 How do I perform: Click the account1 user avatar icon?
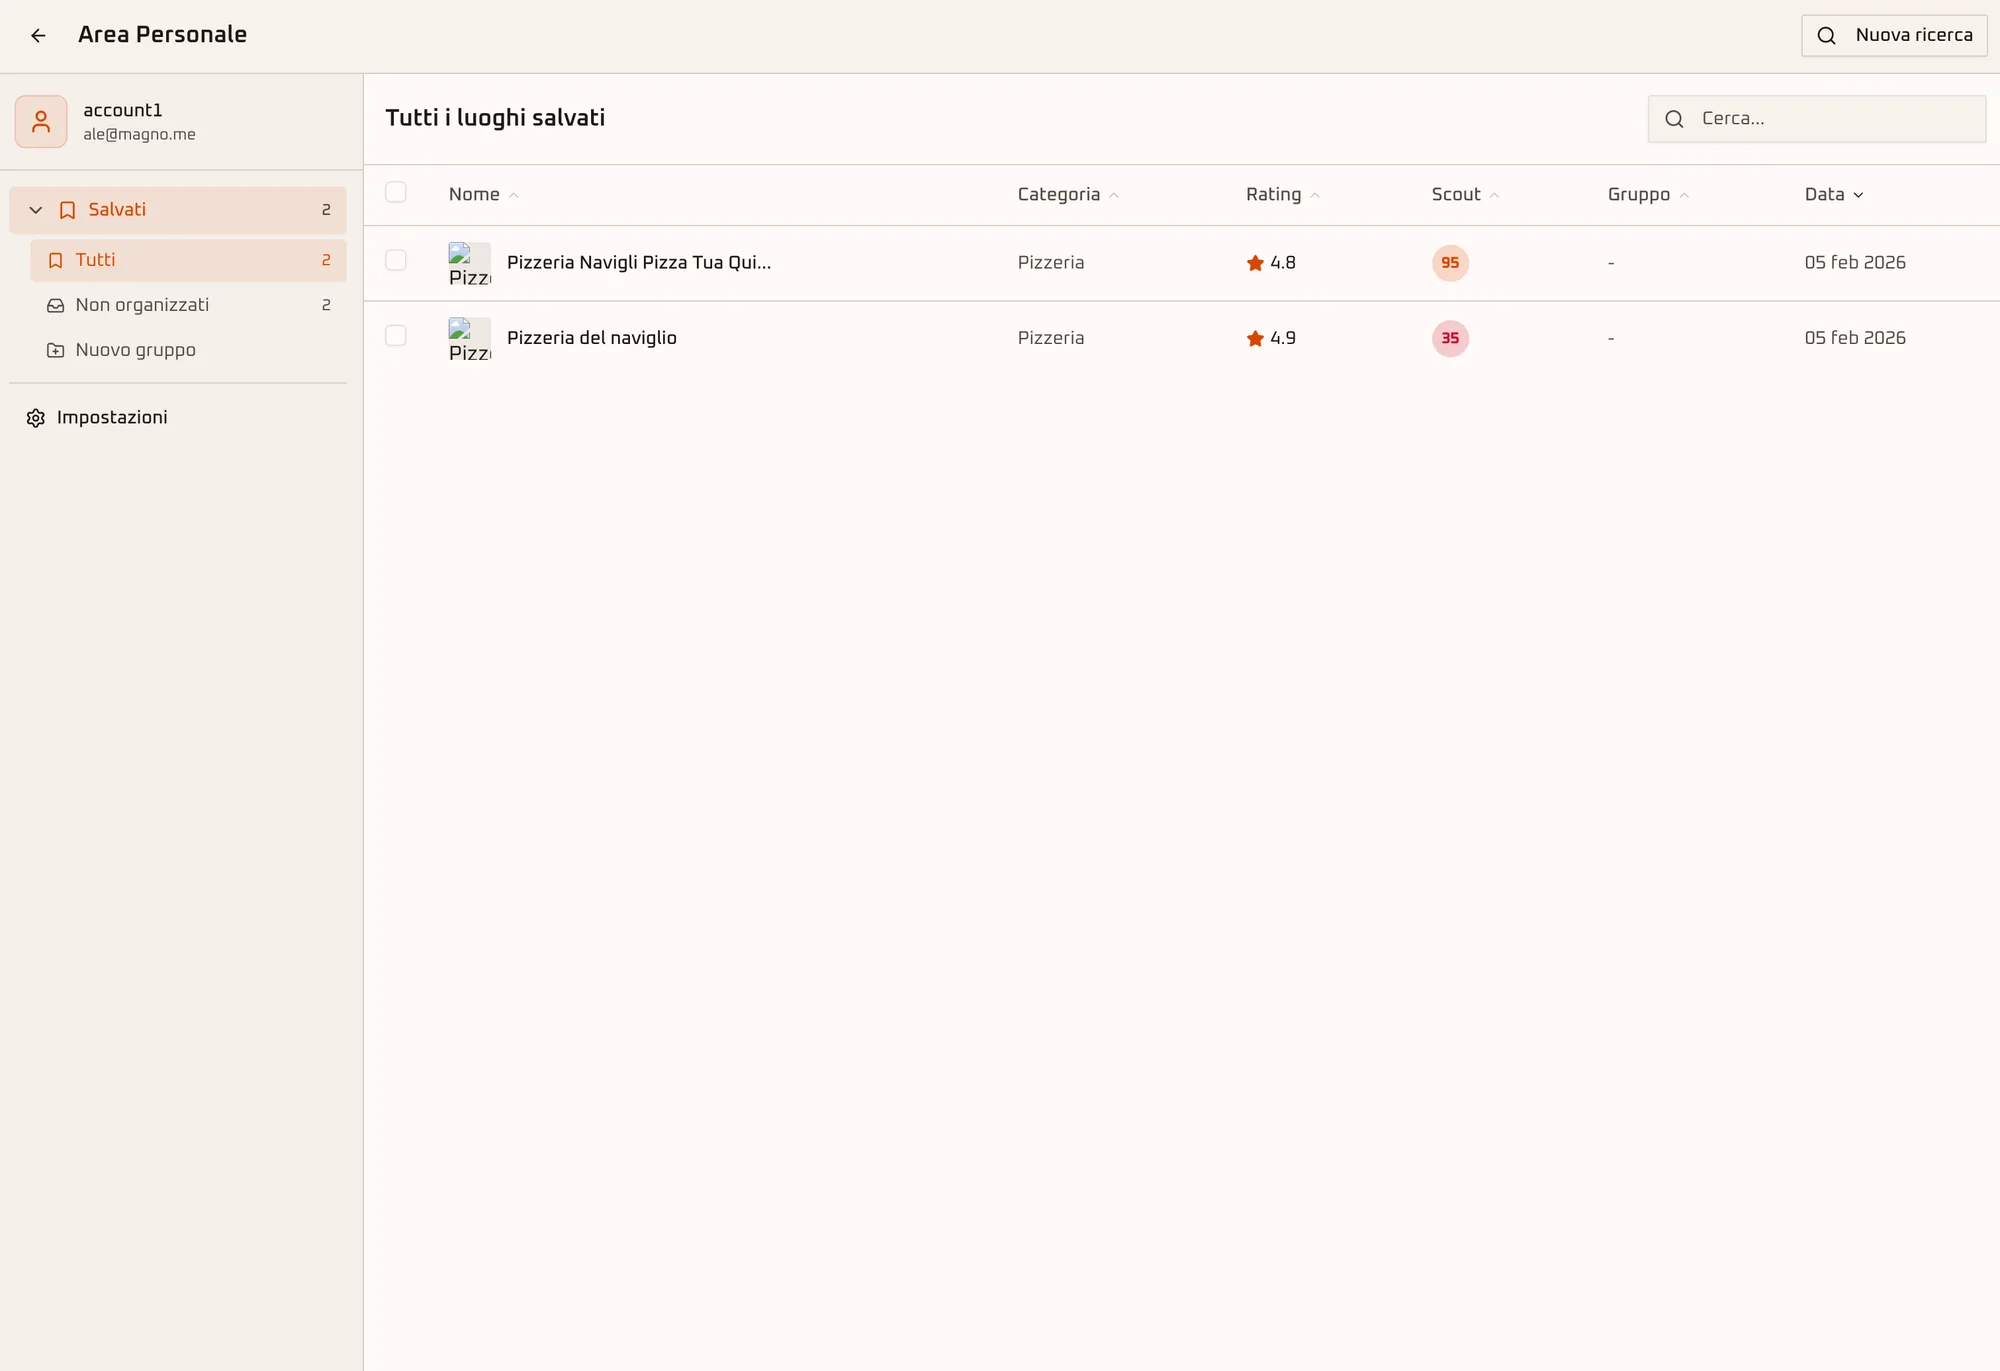click(x=41, y=122)
